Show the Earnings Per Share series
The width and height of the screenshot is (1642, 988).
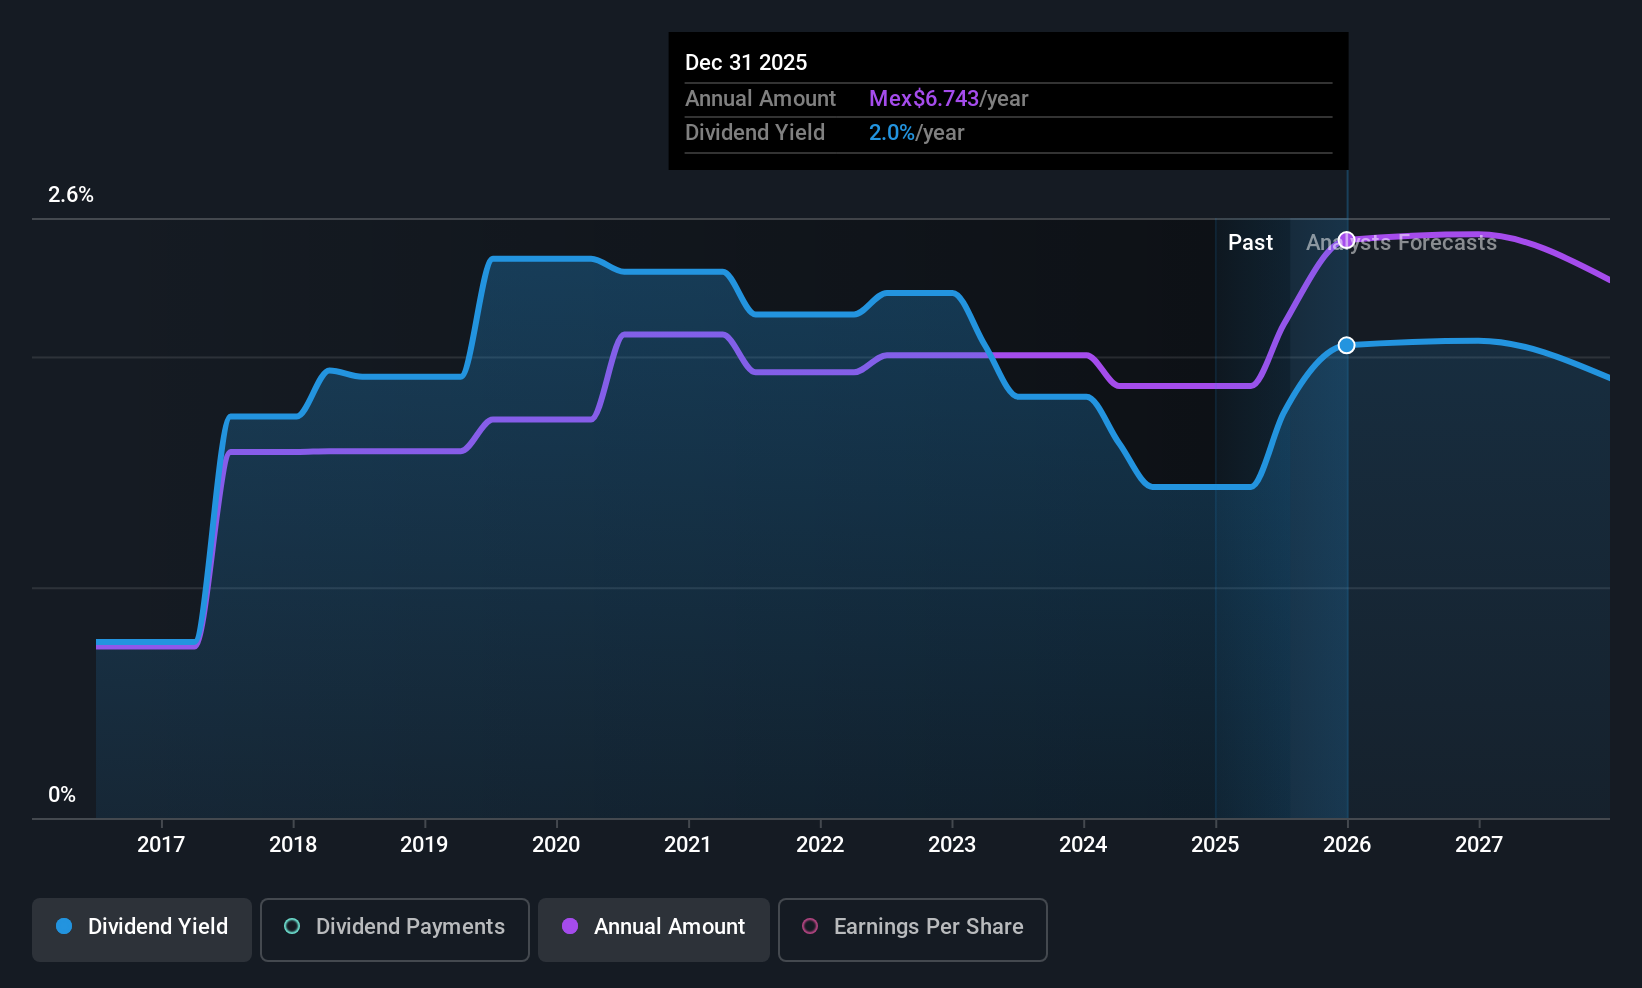pos(913,930)
